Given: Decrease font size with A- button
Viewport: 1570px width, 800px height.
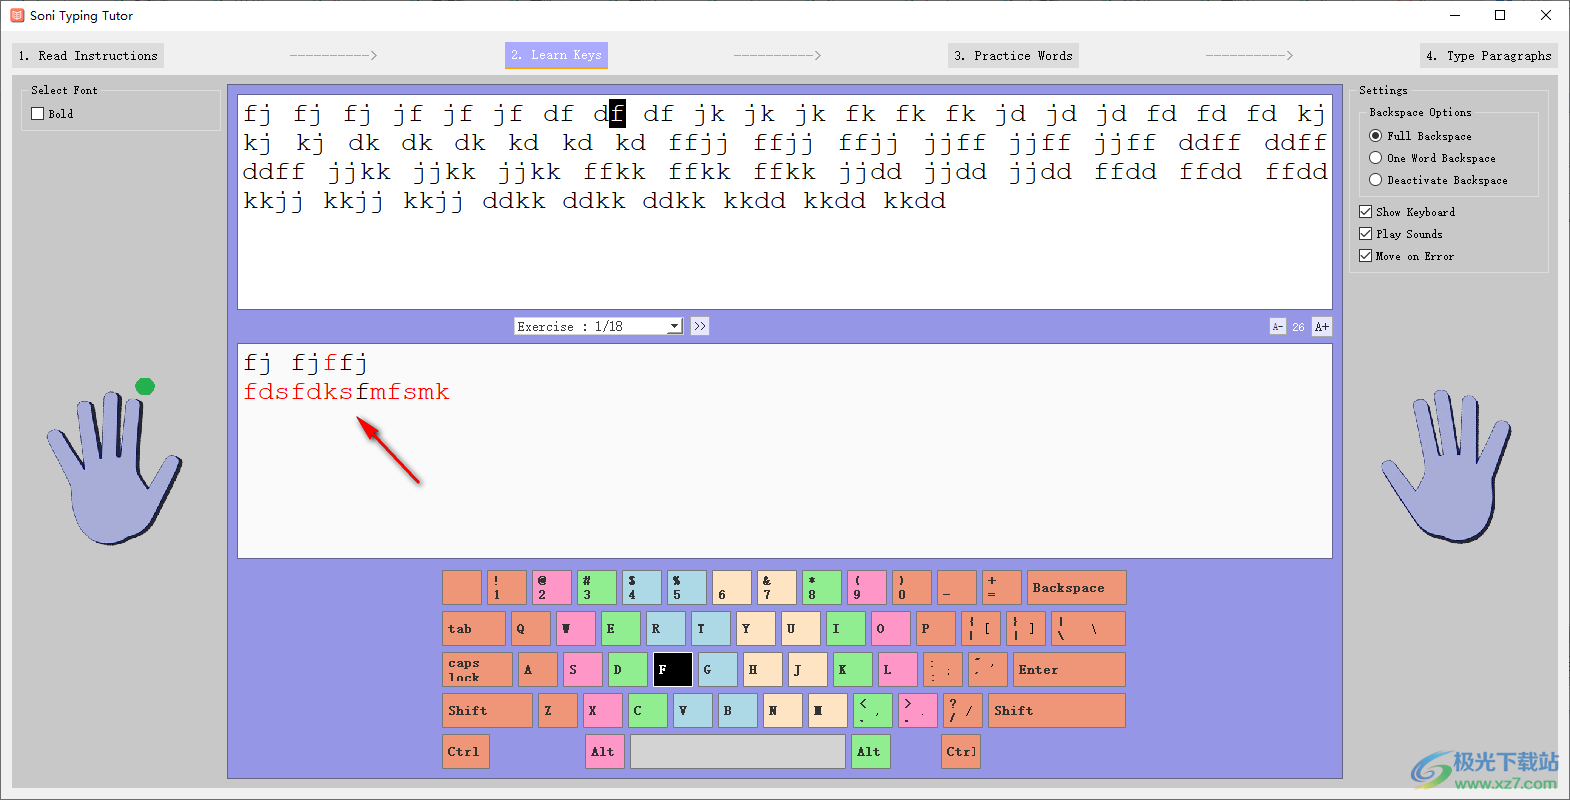Looking at the screenshot, I should [x=1277, y=327].
